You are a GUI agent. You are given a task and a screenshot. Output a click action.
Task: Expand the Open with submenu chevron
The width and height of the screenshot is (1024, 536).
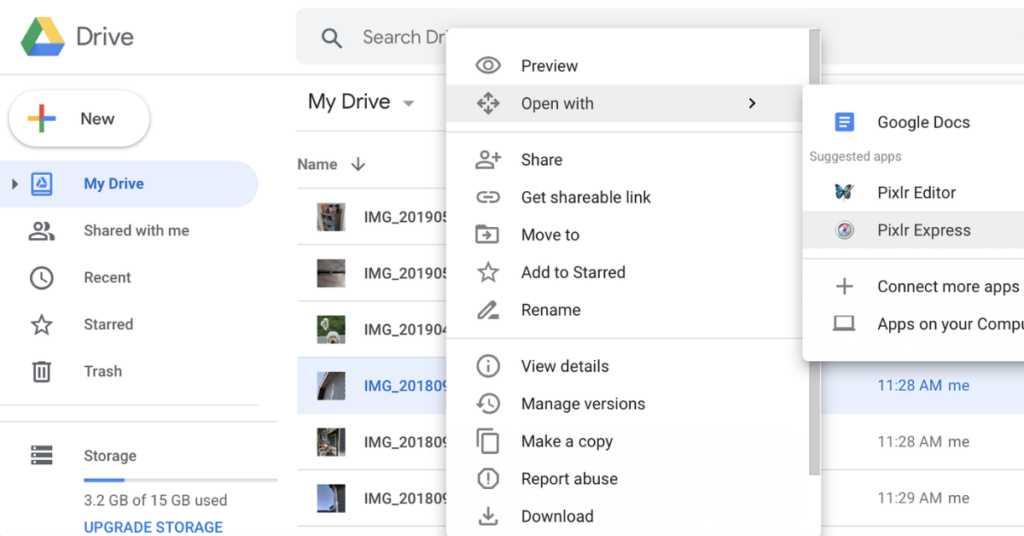752,103
